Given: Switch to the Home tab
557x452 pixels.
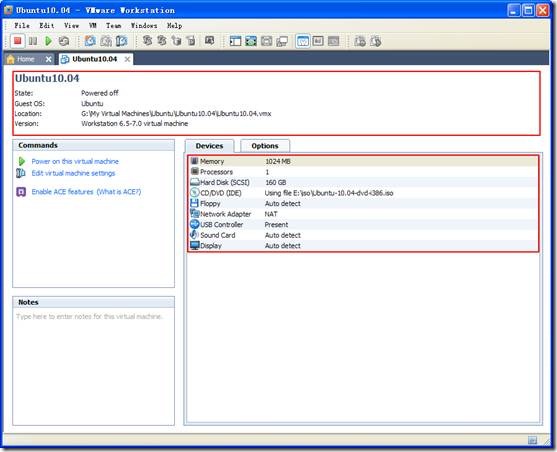Looking at the screenshot, I should click(x=26, y=59).
